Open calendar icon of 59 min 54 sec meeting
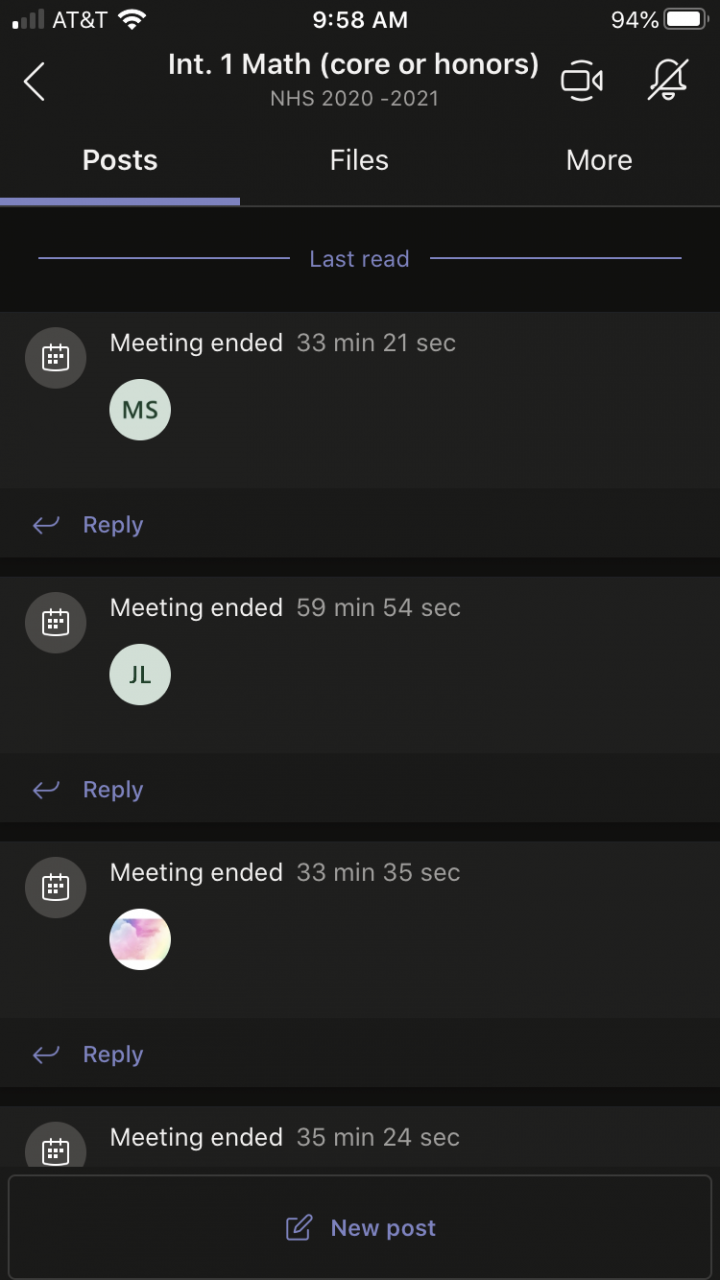The image size is (720, 1280). click(x=56, y=622)
